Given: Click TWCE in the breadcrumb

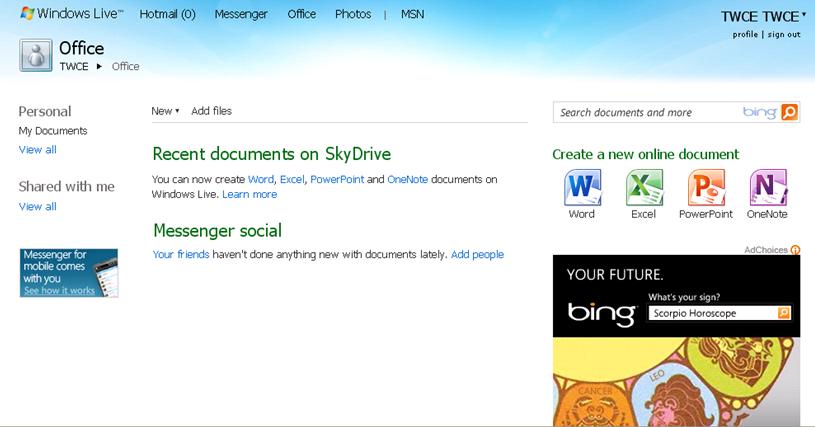Looking at the screenshot, I should [74, 66].
